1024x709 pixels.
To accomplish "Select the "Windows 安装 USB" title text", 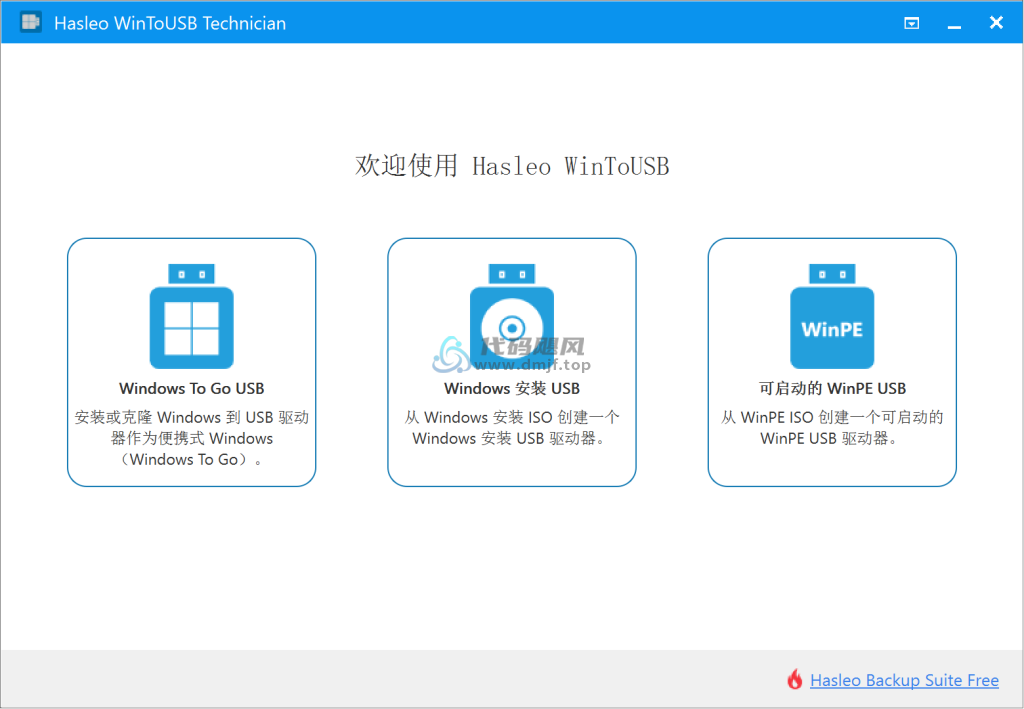I will [512, 388].
